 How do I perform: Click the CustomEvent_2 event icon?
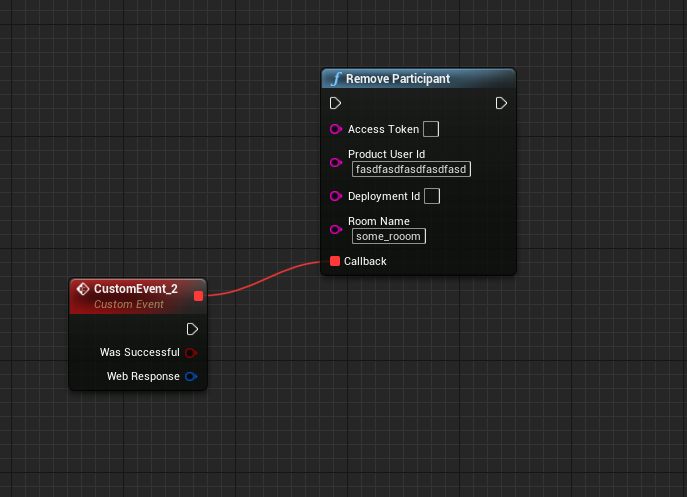click(83, 289)
